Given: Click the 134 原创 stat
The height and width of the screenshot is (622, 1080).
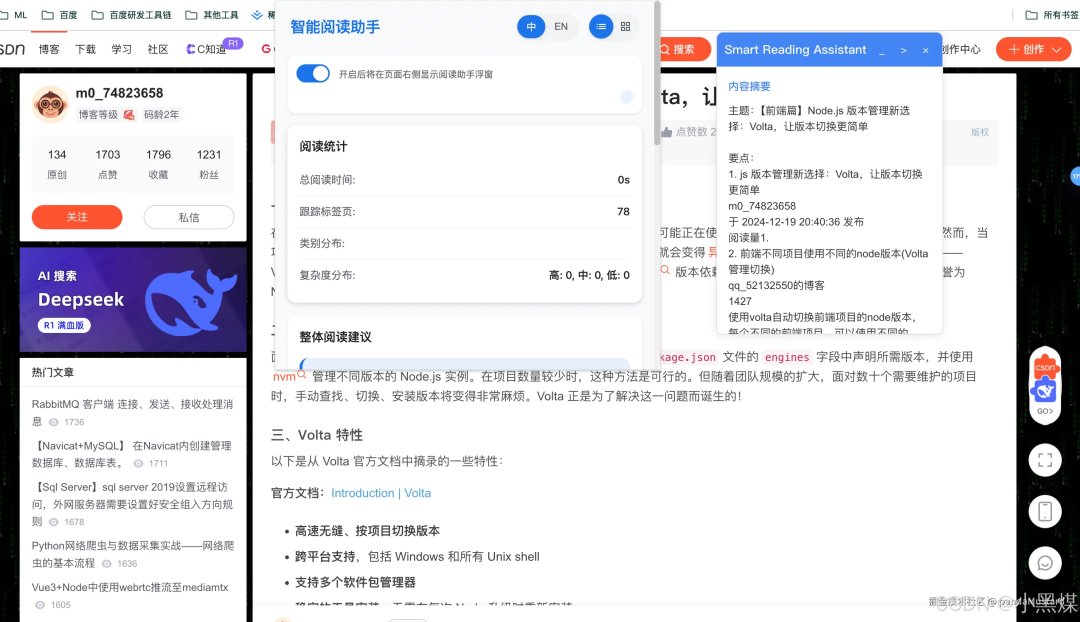Looking at the screenshot, I should tap(57, 164).
